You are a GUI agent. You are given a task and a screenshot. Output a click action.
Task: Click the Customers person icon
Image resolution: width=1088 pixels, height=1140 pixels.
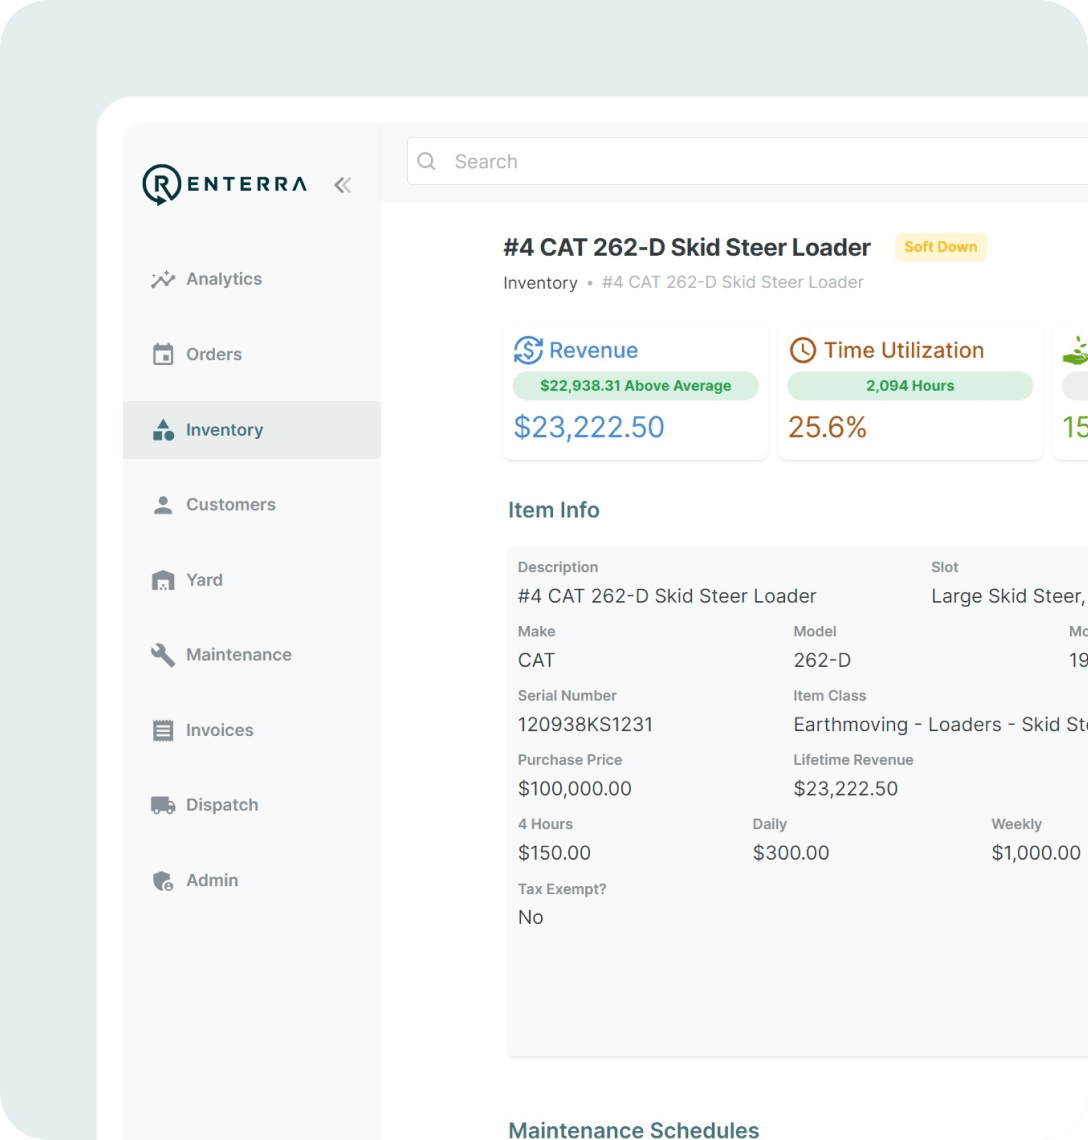coord(163,505)
